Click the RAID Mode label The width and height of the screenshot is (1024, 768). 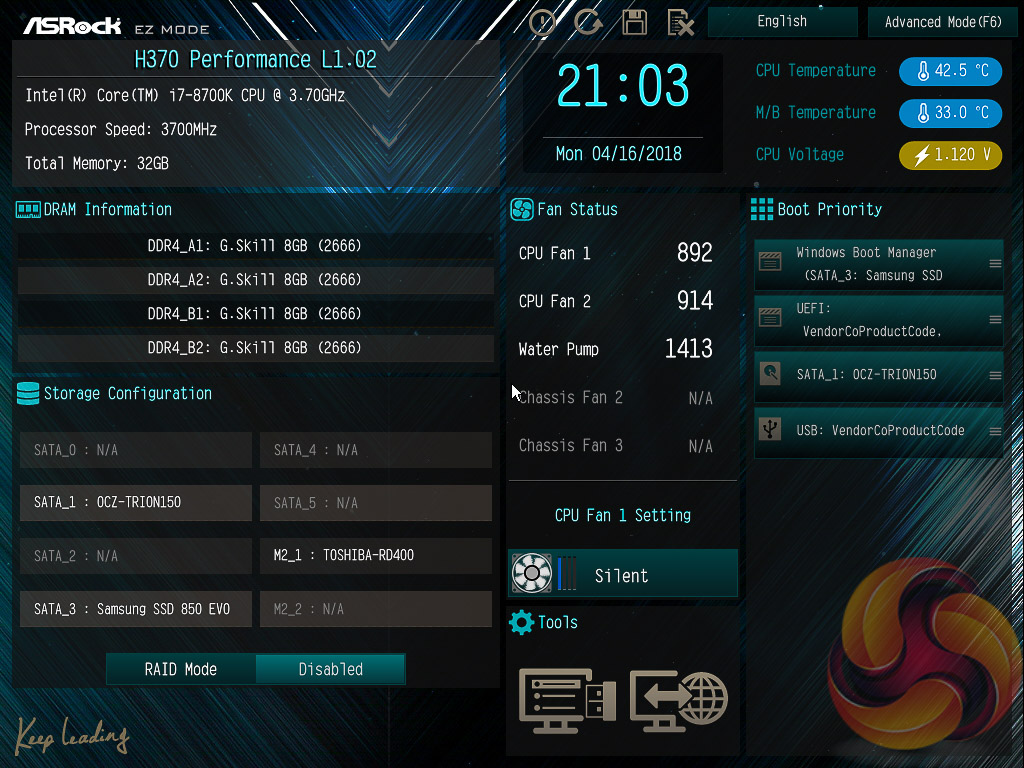(181, 669)
